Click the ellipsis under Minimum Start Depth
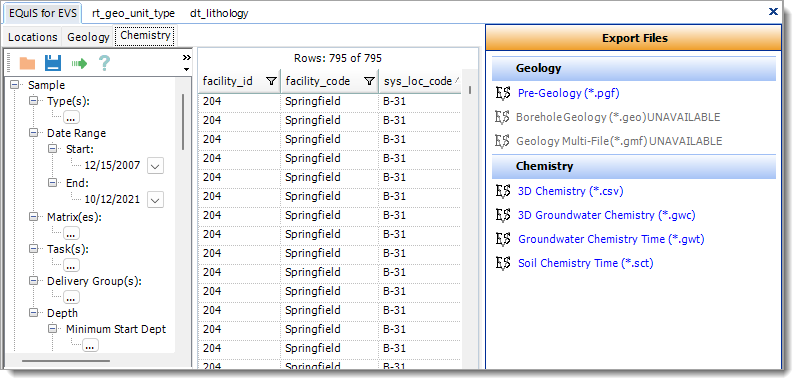The width and height of the screenshot is (799, 385). tap(90, 345)
